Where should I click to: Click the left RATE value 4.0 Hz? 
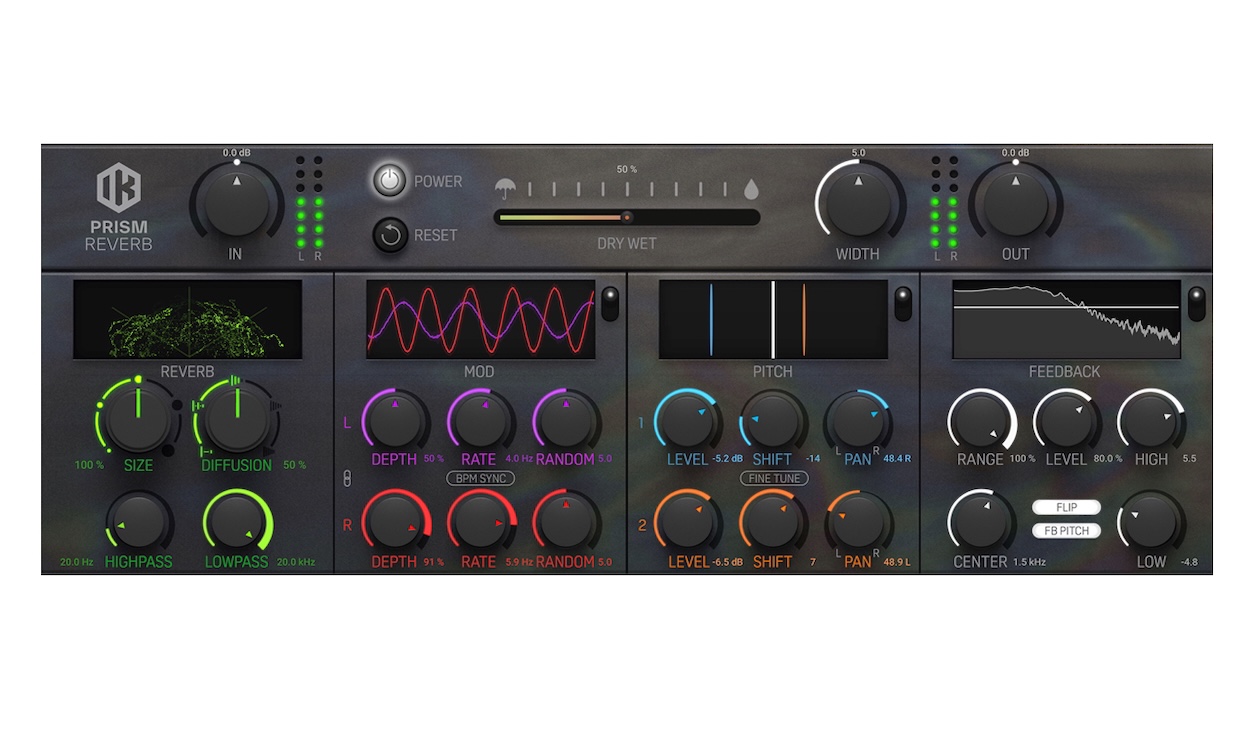(519, 459)
